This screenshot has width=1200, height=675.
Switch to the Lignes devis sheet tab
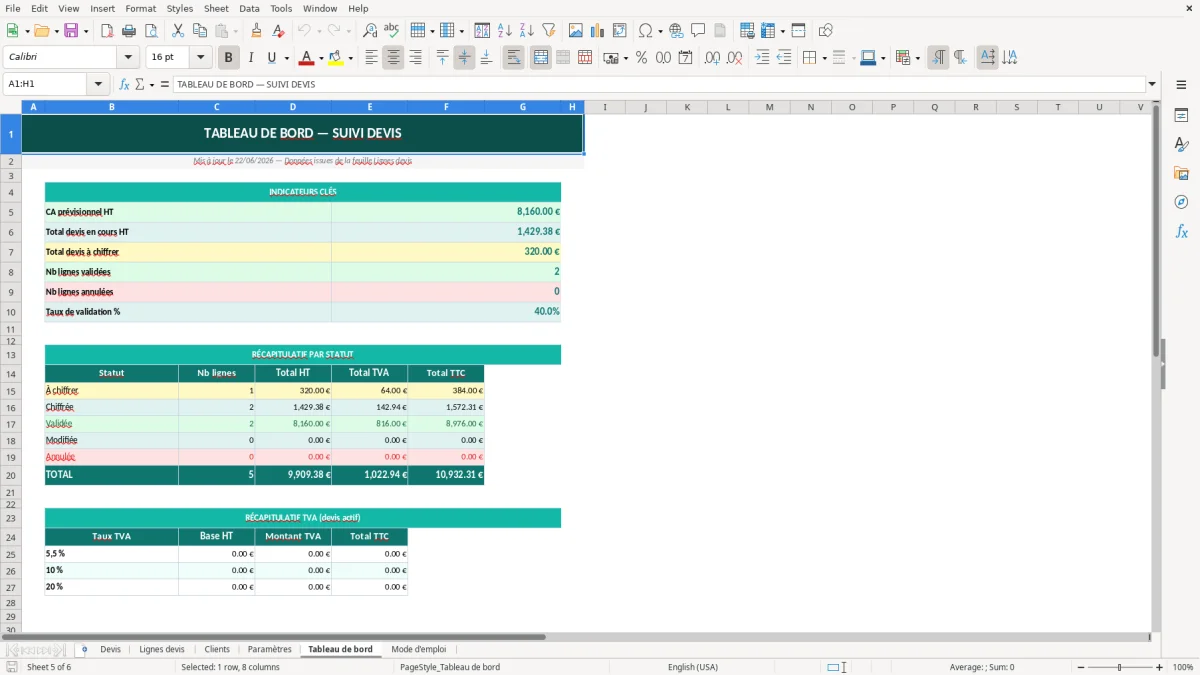point(162,649)
